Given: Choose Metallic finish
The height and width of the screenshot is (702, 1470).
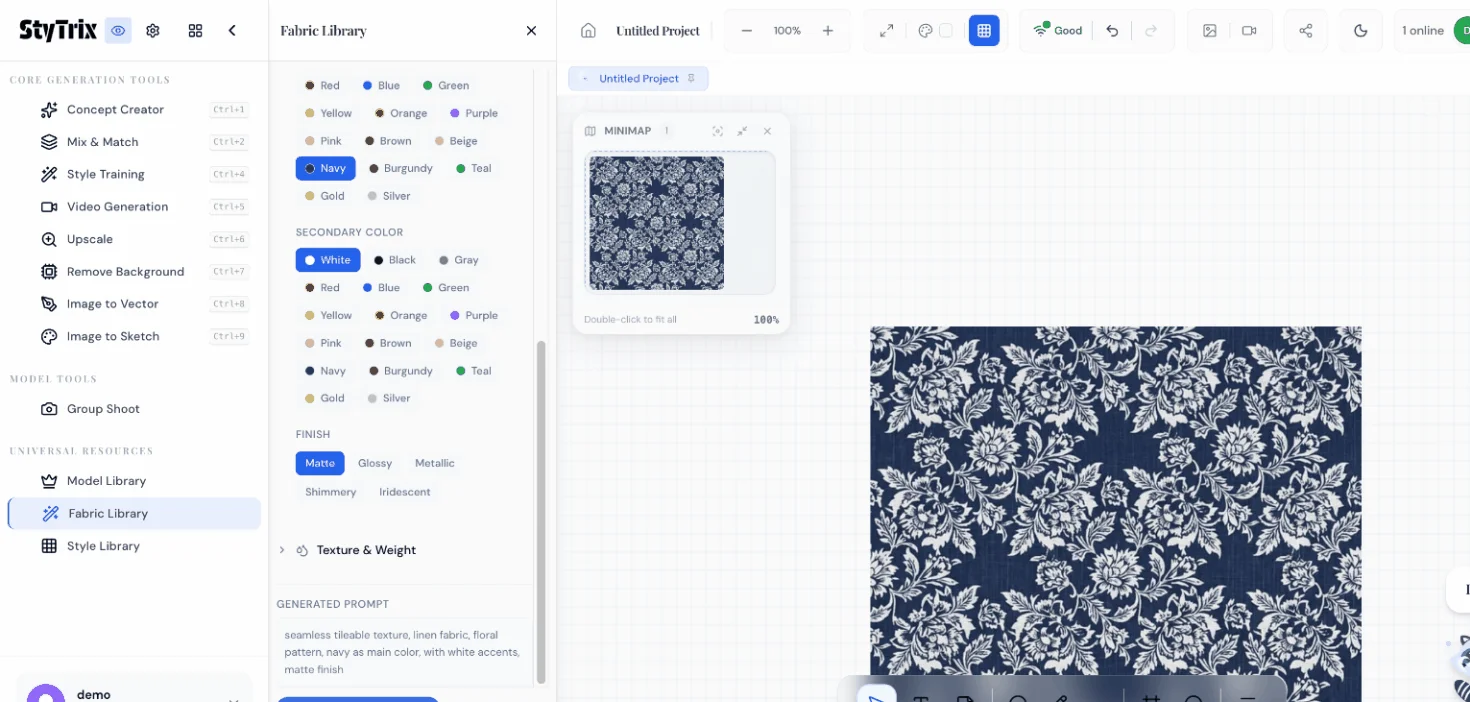Looking at the screenshot, I should pos(434,463).
